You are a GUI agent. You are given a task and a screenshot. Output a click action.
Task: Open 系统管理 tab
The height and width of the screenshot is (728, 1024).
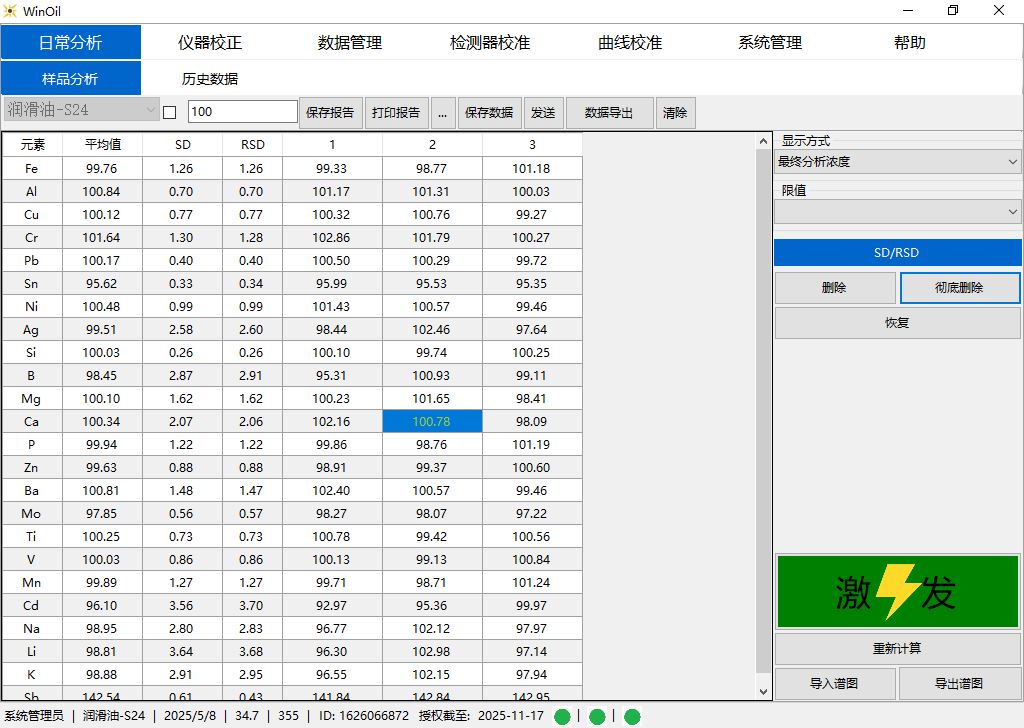click(770, 42)
